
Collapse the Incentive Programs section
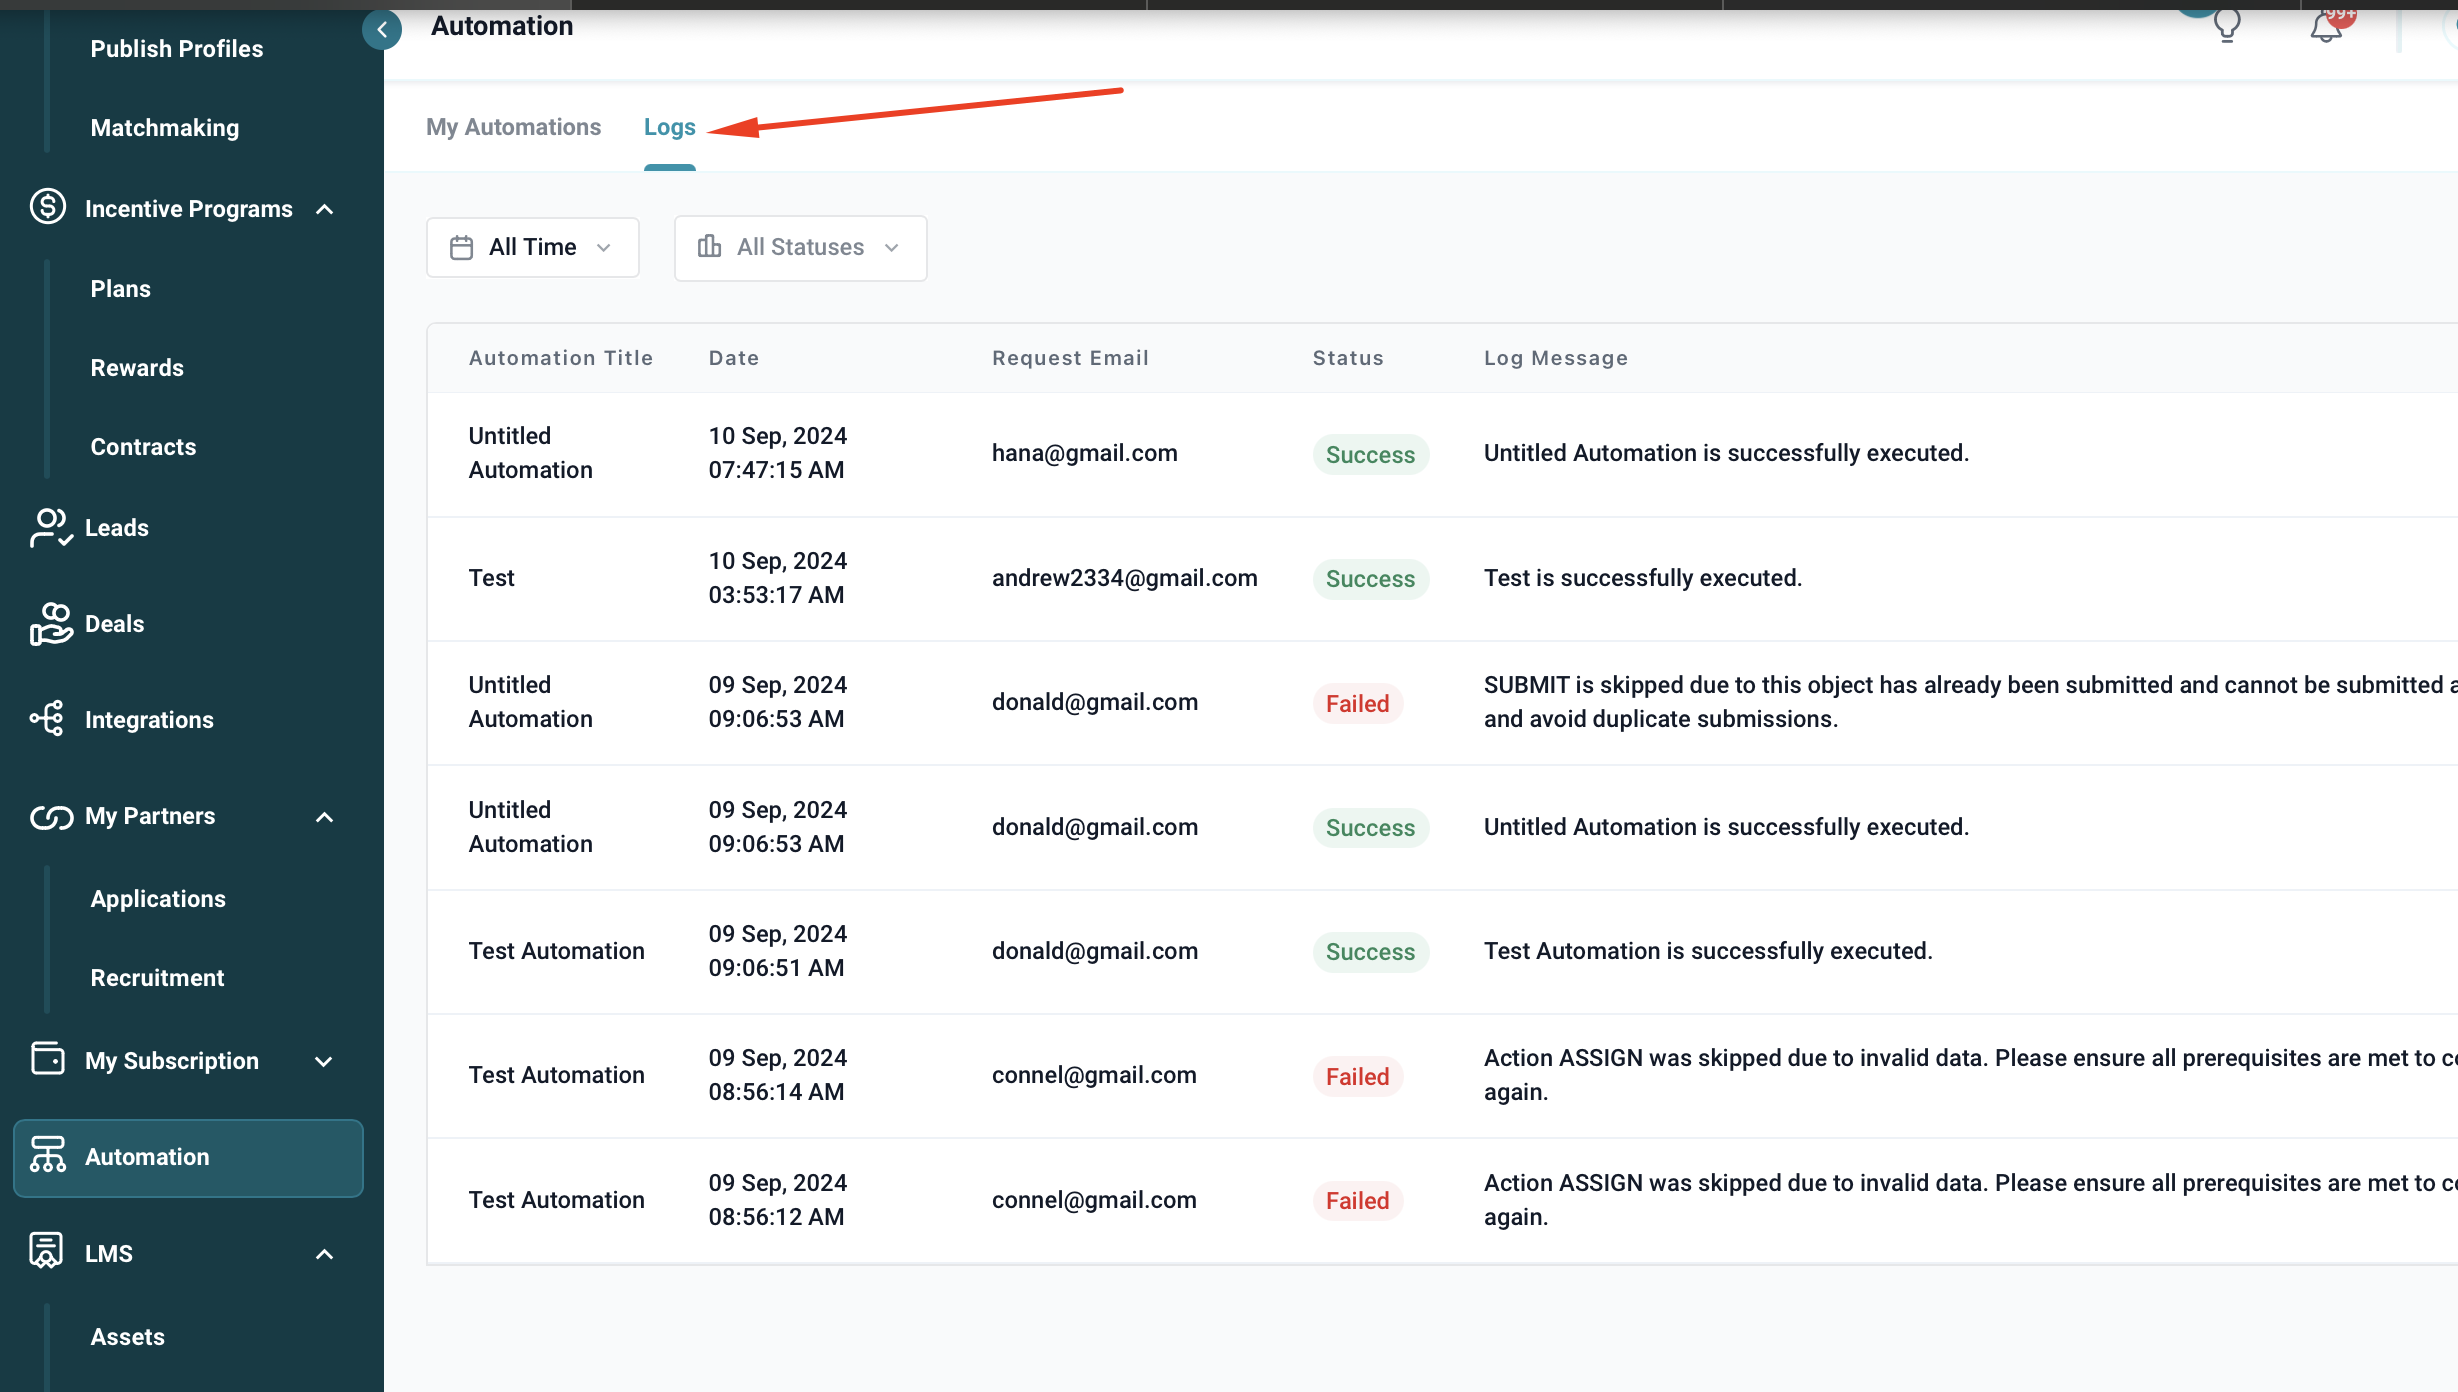tap(324, 209)
